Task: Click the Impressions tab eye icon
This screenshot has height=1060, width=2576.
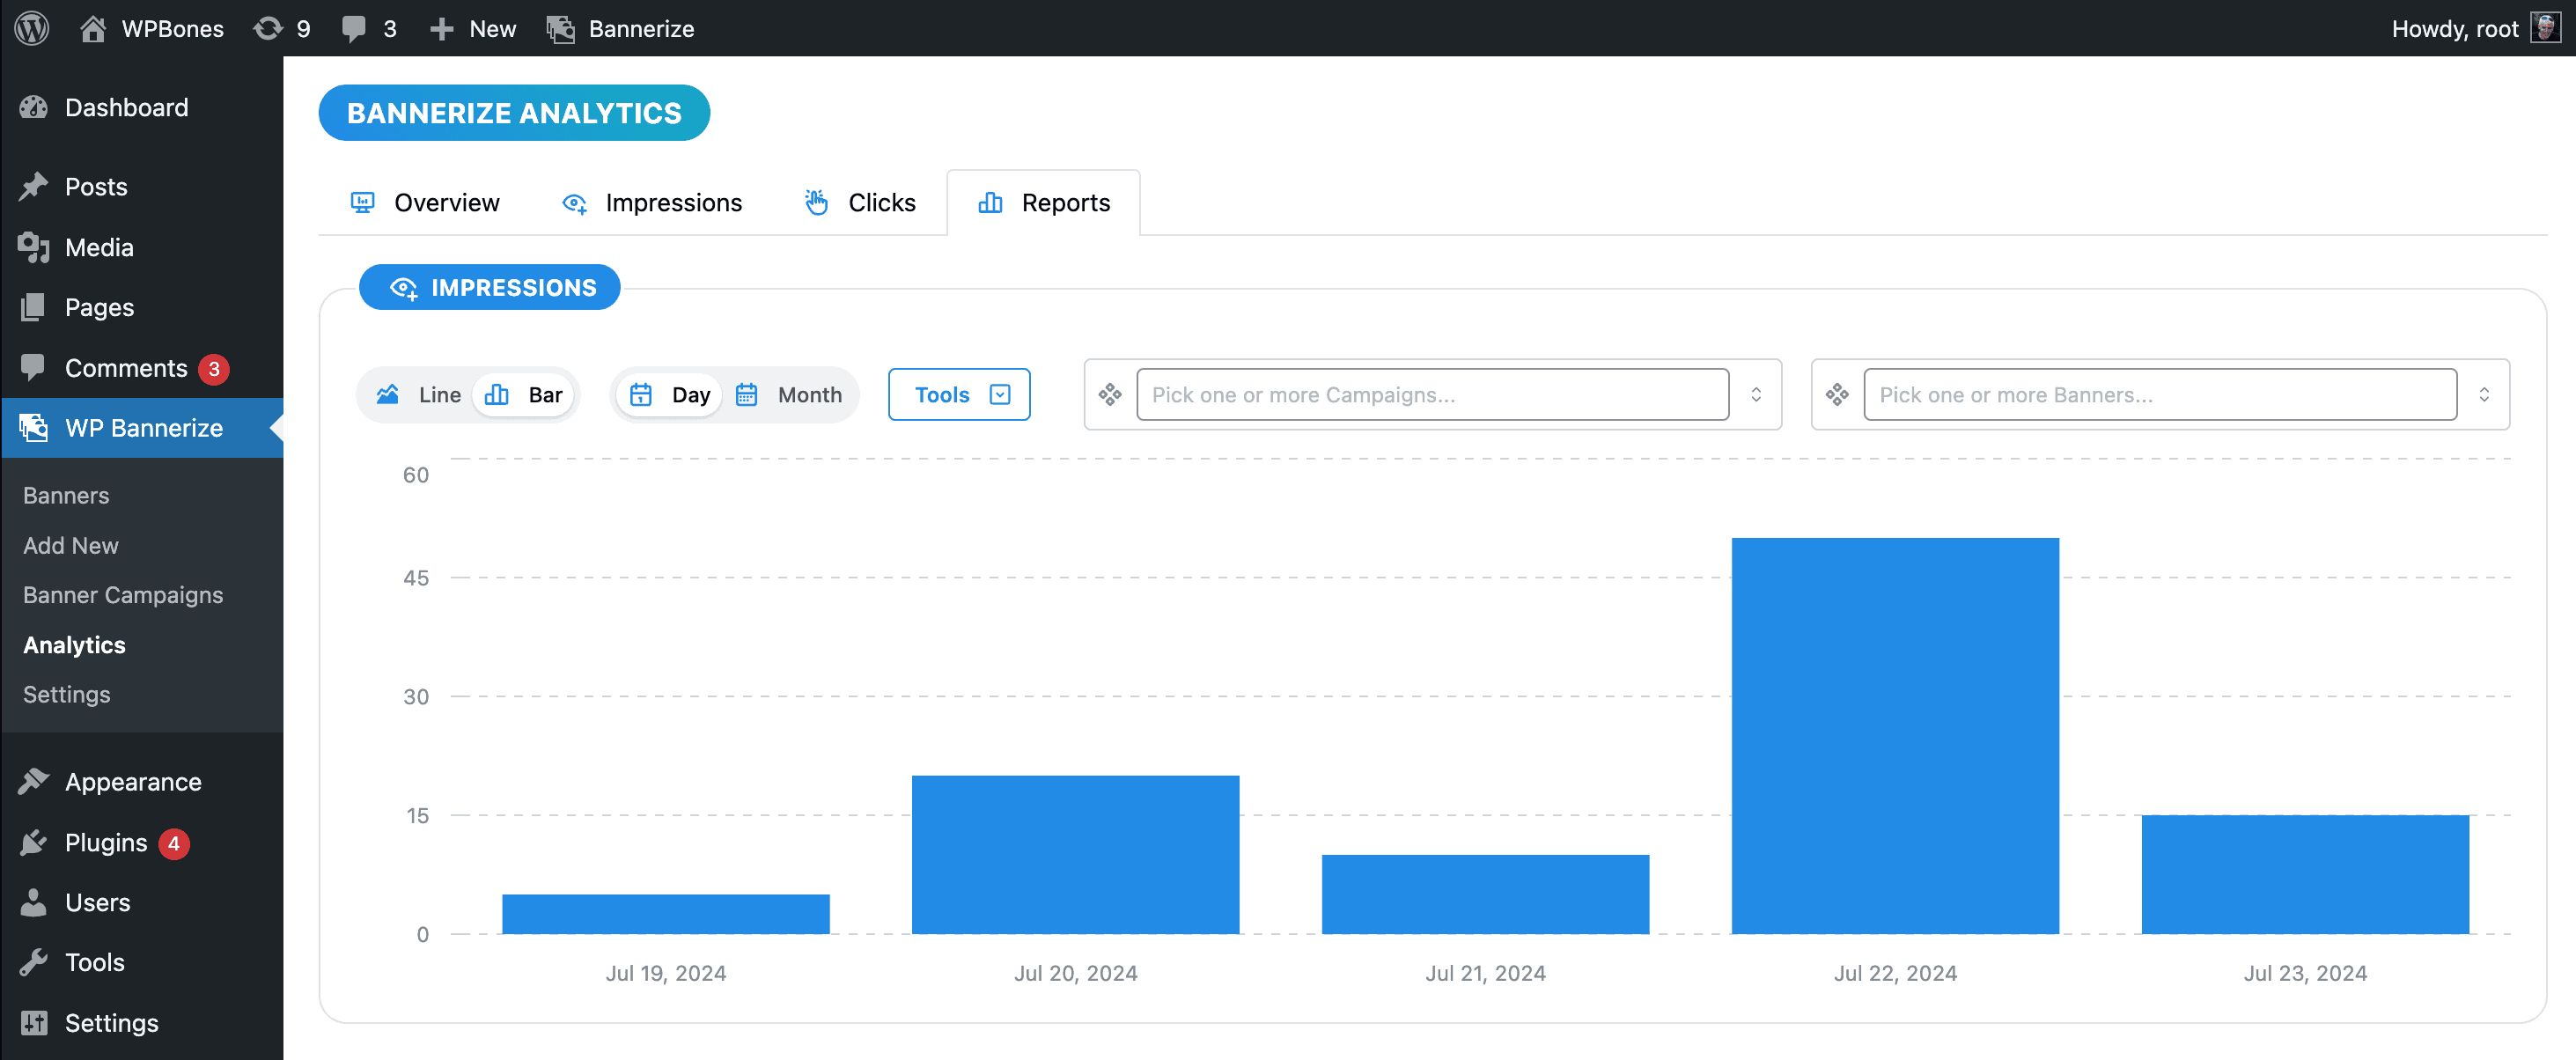Action: click(574, 204)
